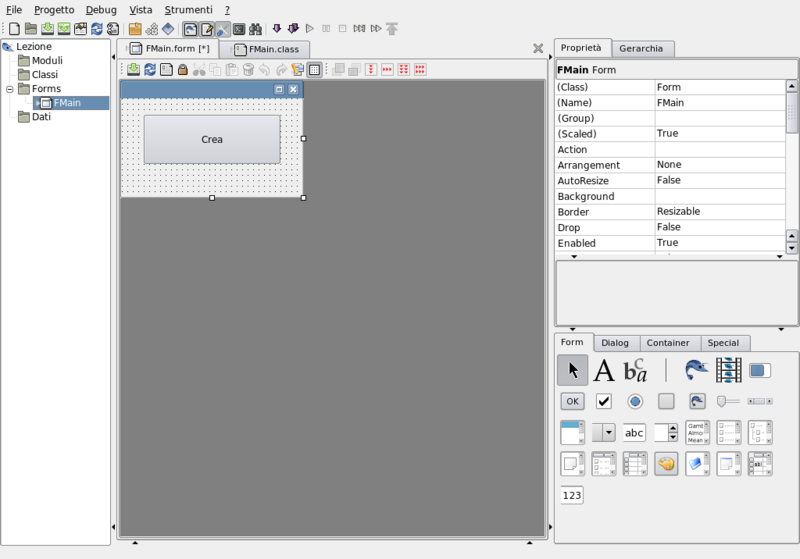Create a new project with the blank page icon
Viewport: 800px width, 559px height.
click(14, 29)
